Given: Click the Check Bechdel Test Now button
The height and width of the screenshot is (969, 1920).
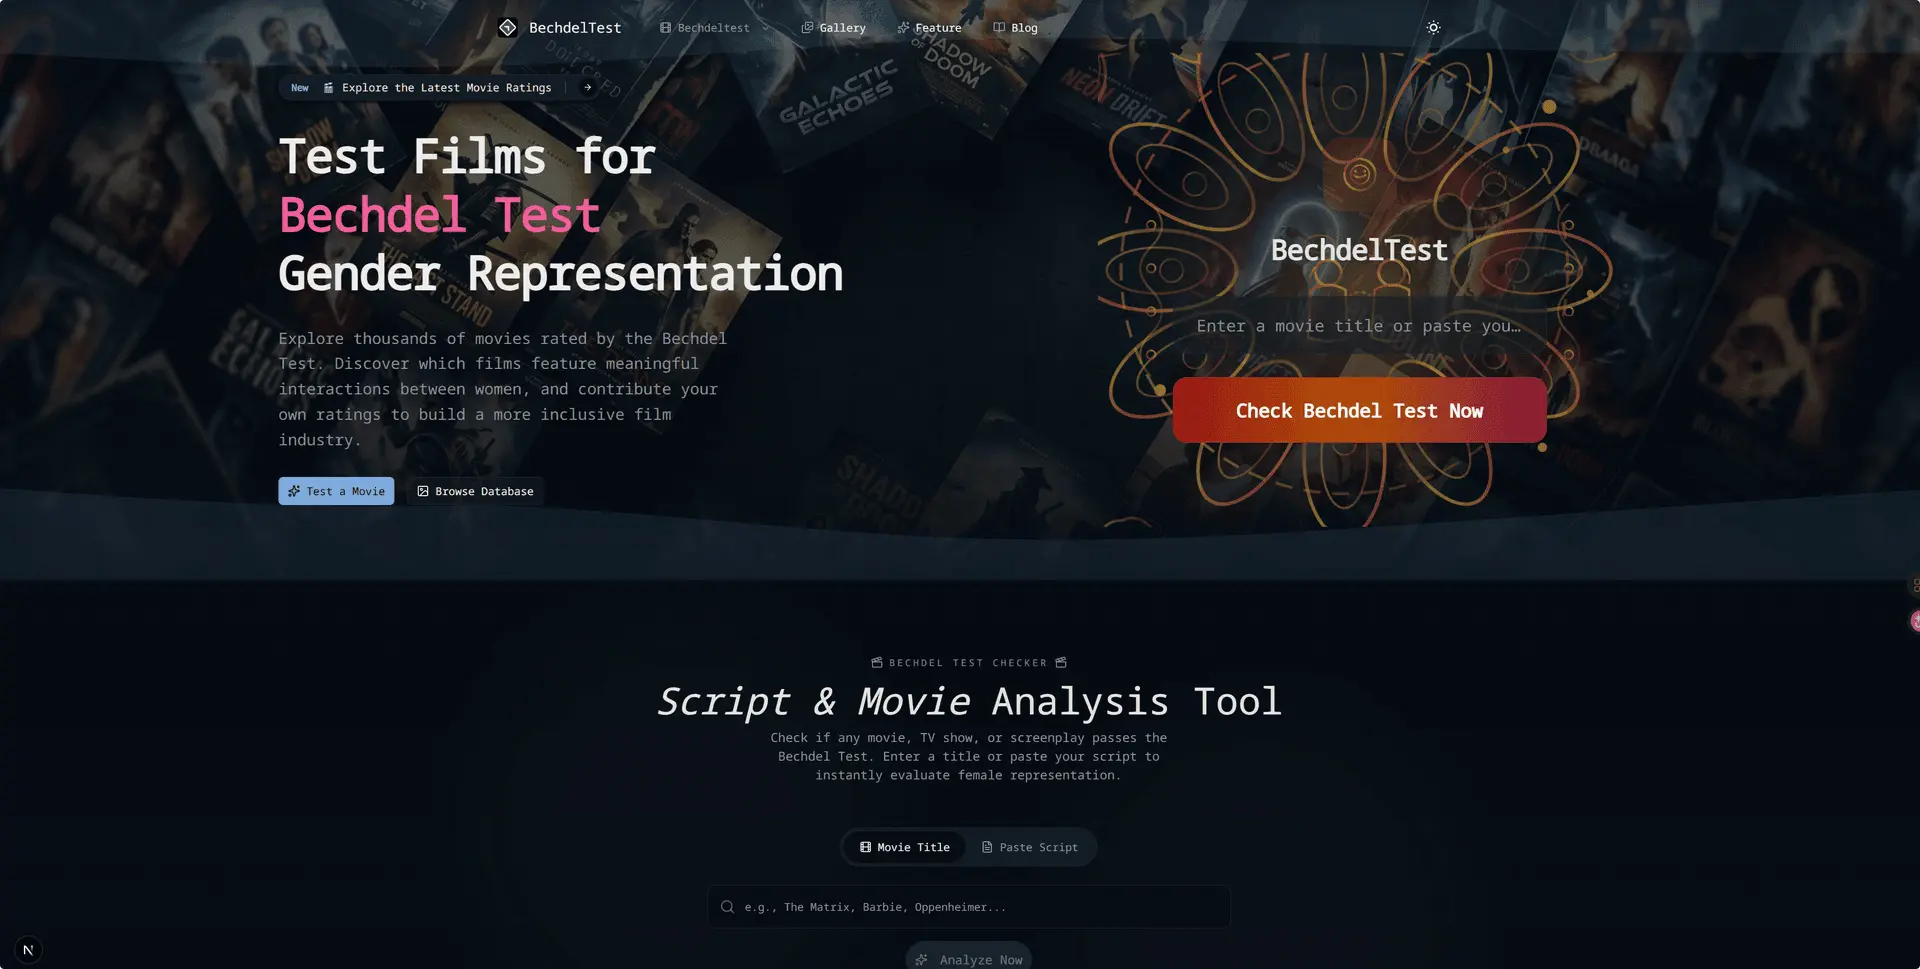Looking at the screenshot, I should coord(1359,410).
